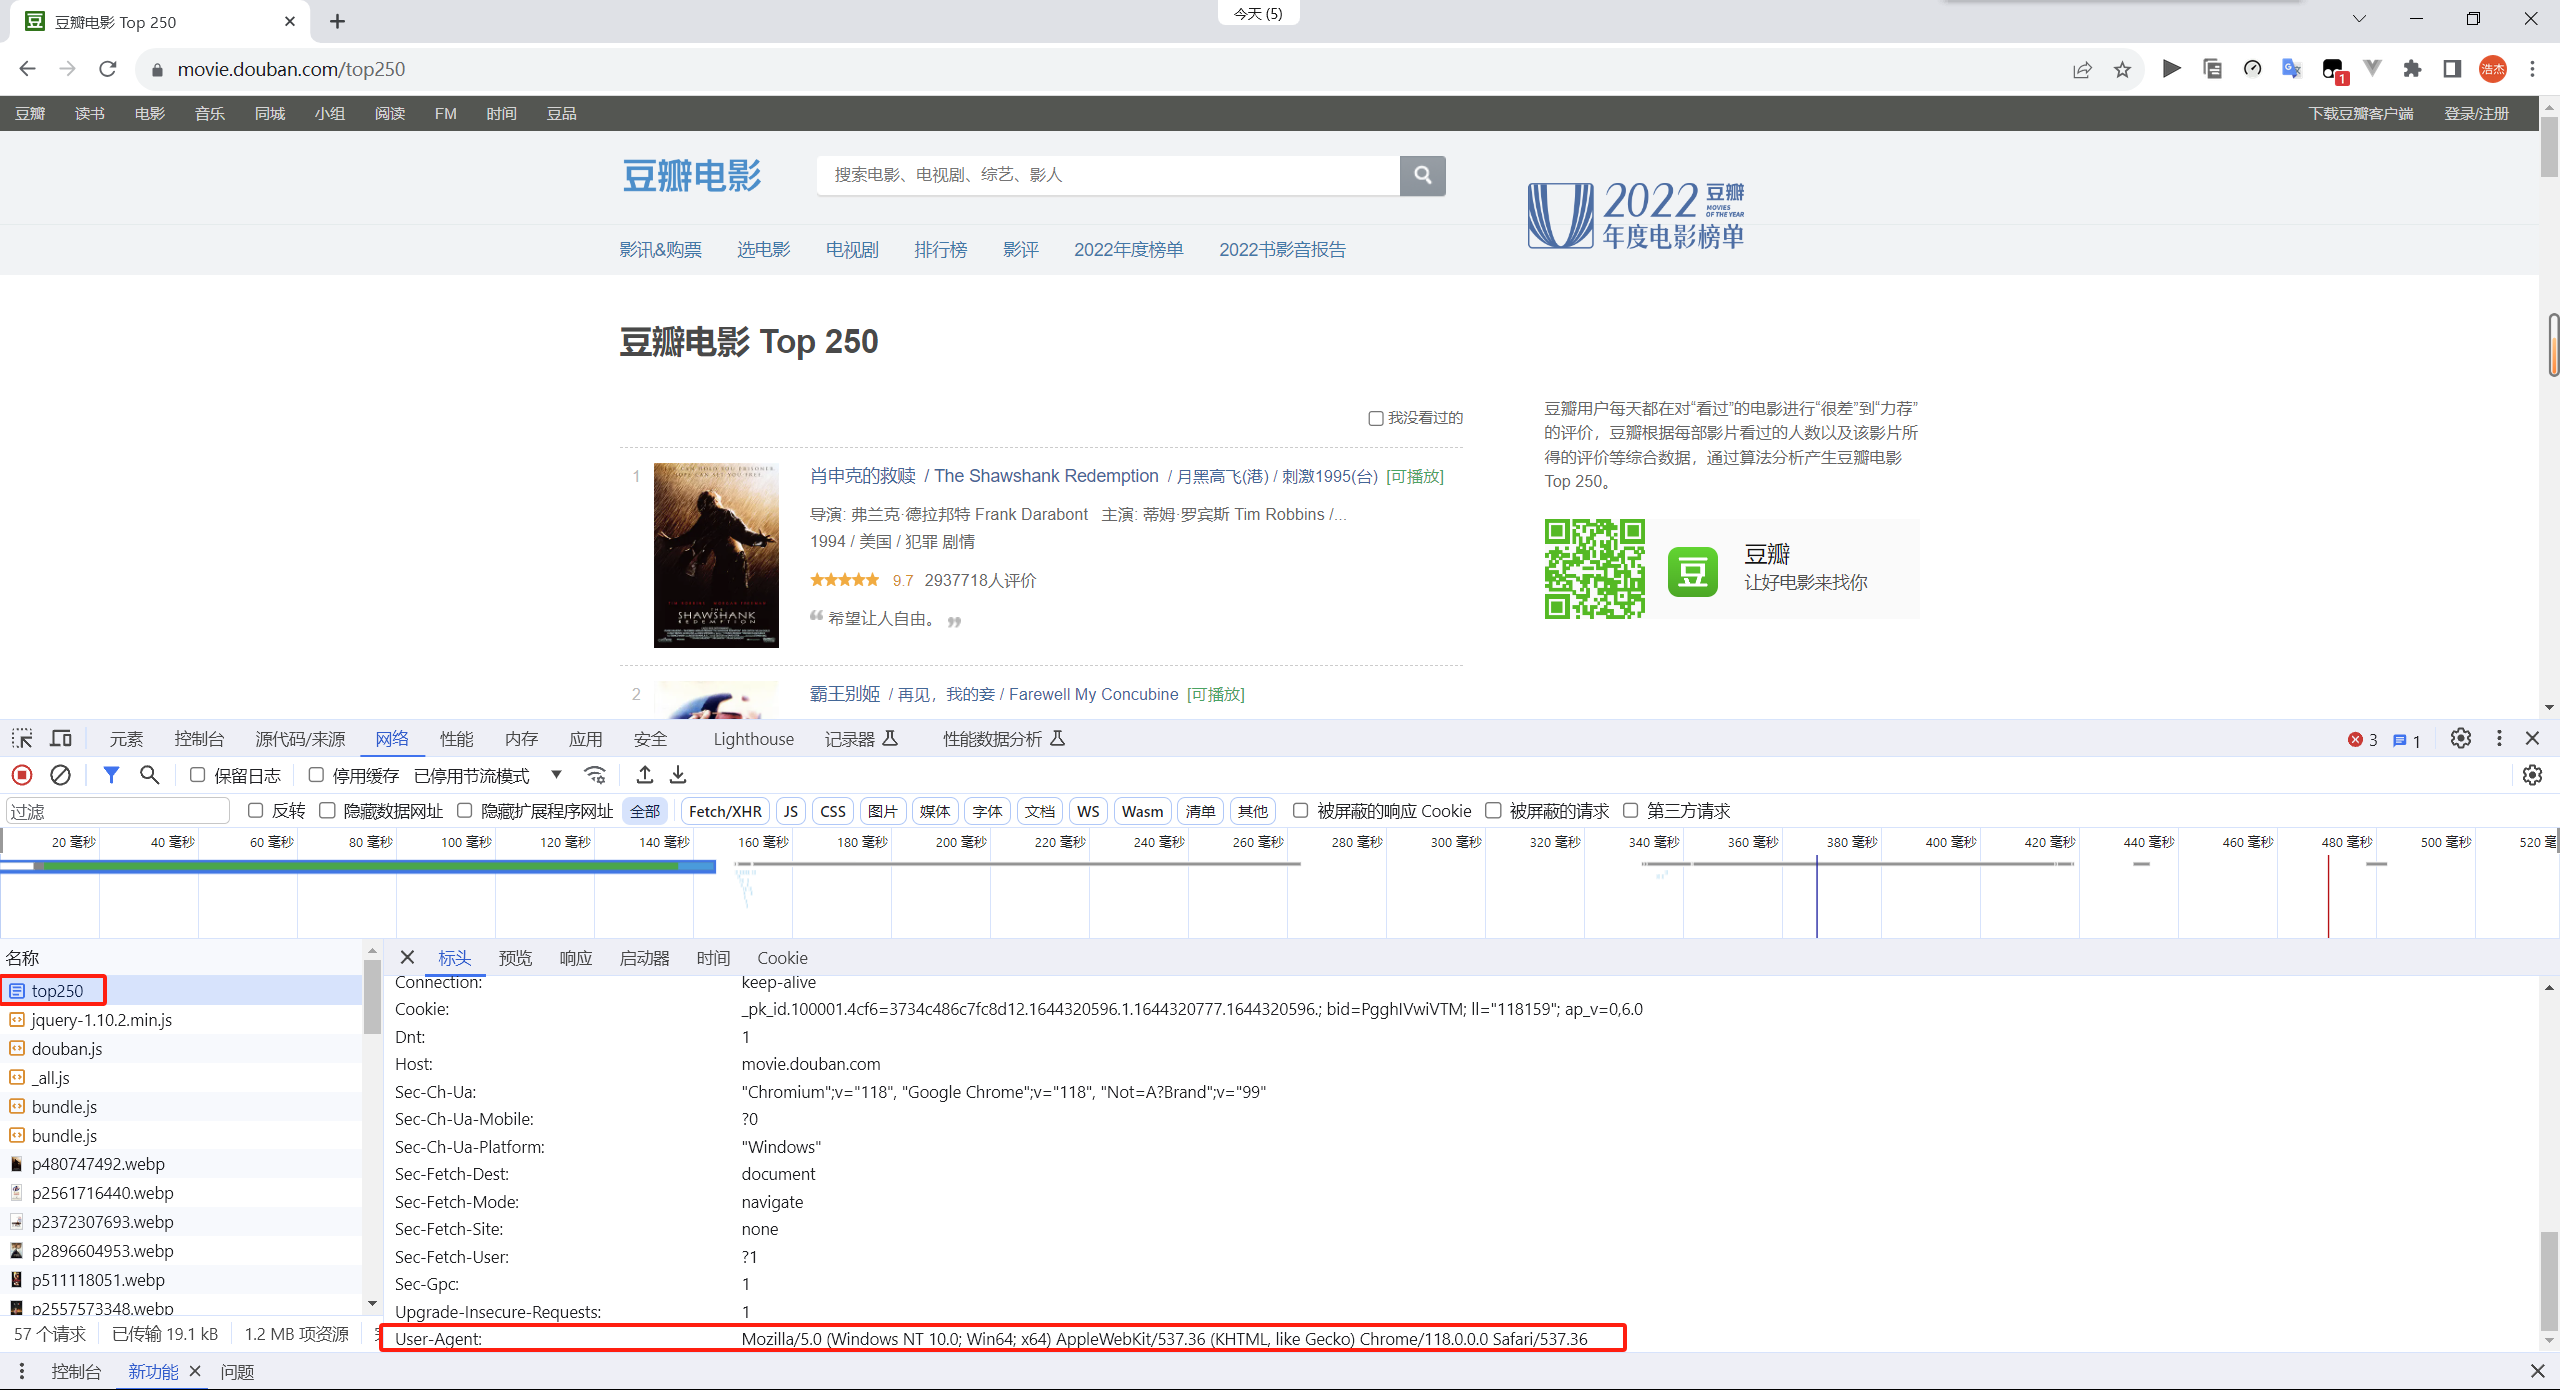Share this page from the address bar
The height and width of the screenshot is (1390, 2560).
pyautogui.click(x=2082, y=69)
